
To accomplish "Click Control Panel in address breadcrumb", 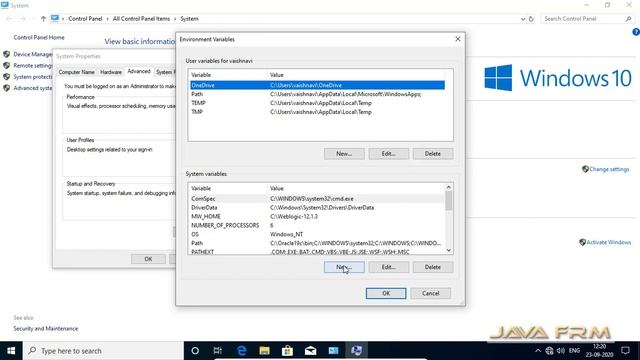I will [85, 19].
